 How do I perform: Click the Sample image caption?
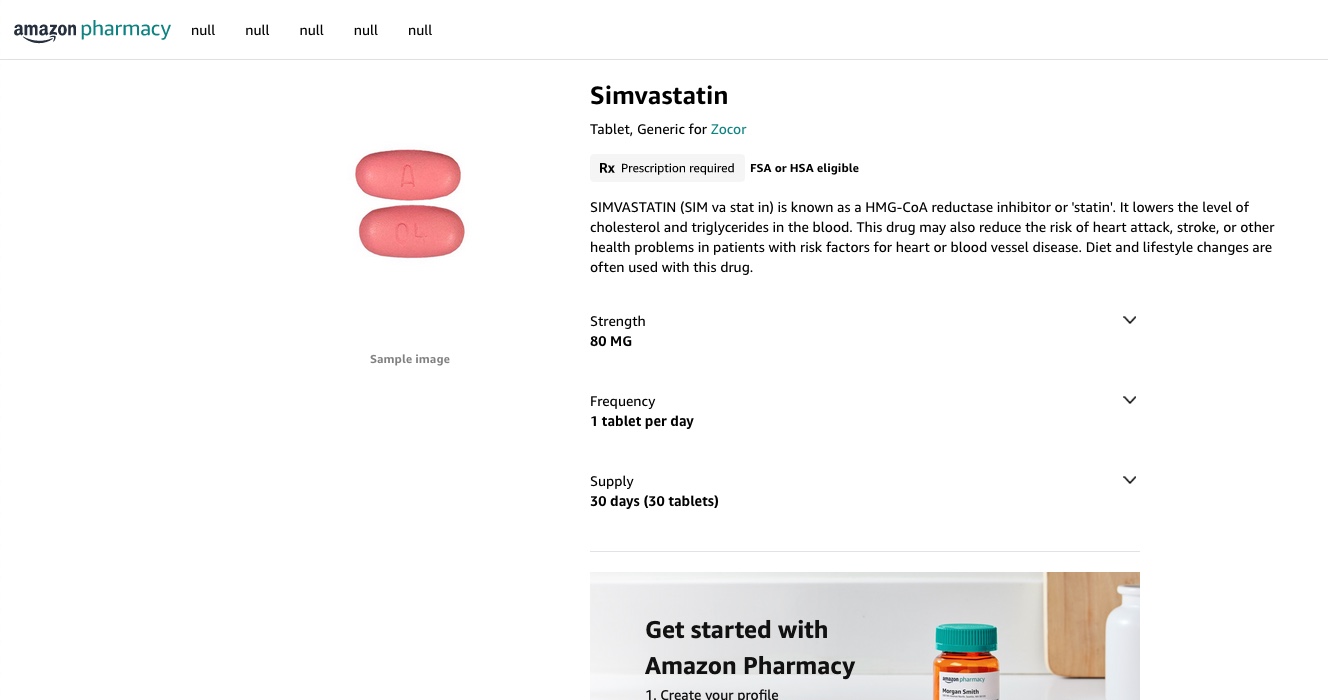point(410,359)
